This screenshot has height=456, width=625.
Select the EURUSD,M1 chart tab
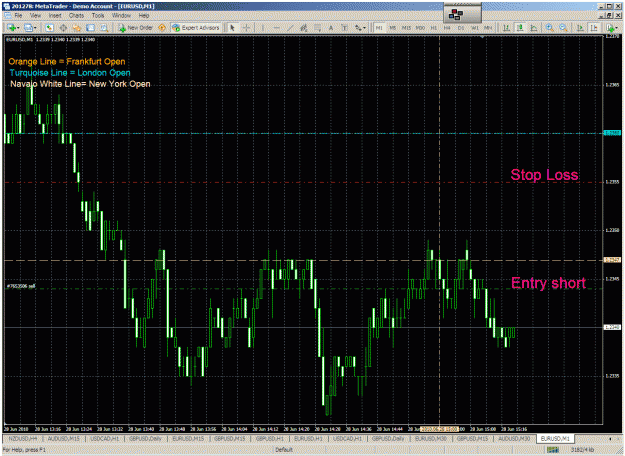pyautogui.click(x=555, y=438)
